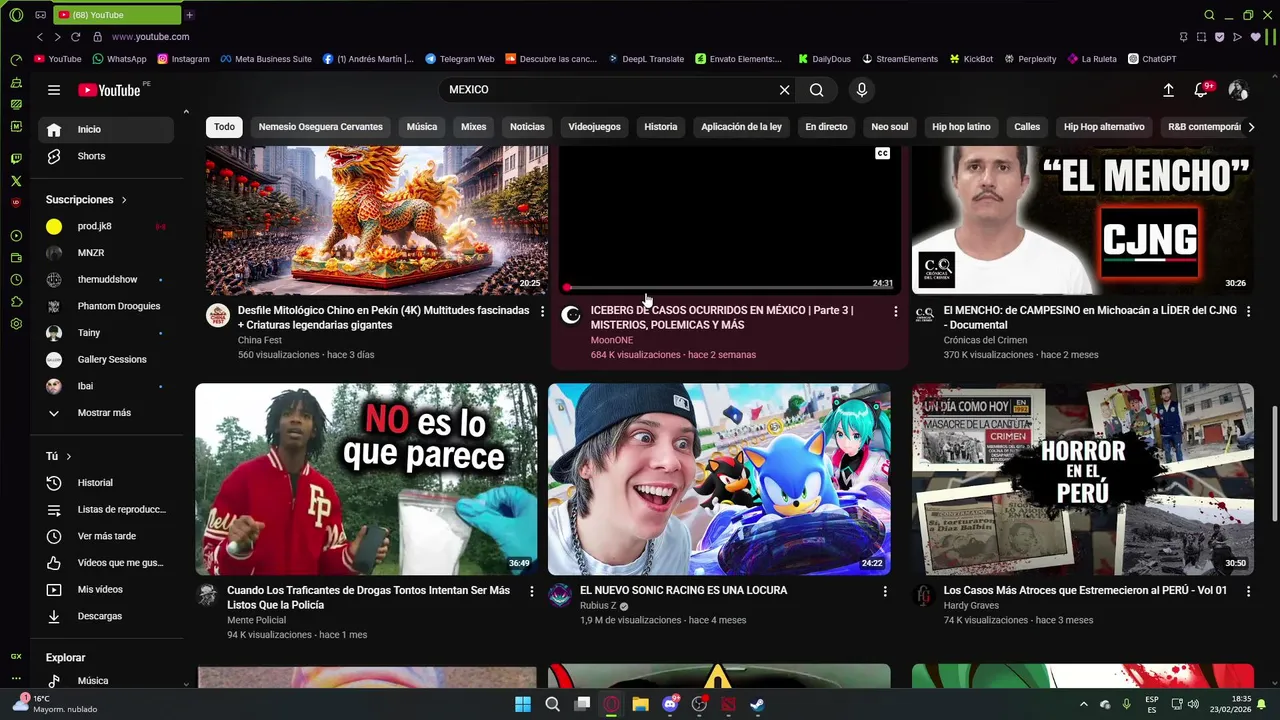Open the upload video icon
This screenshot has height=720, width=1280.
coord(1168,90)
